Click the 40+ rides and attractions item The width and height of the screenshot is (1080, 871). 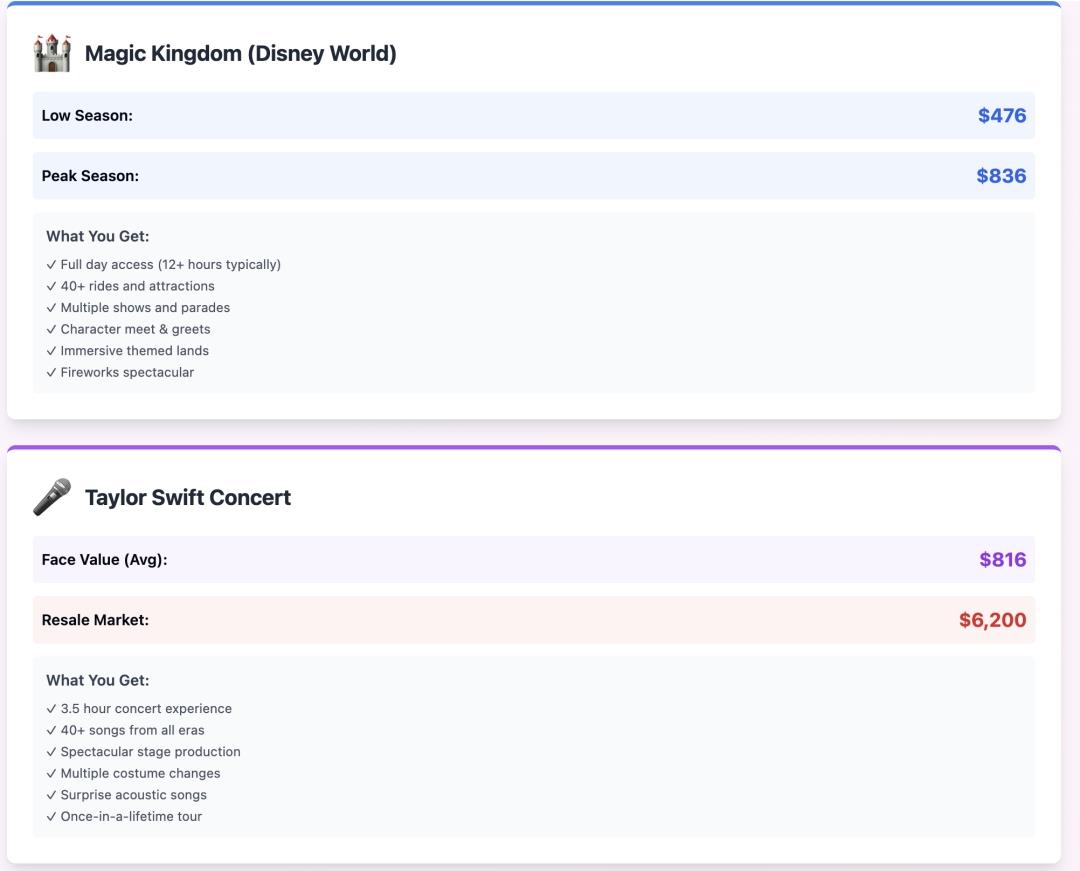tap(137, 286)
